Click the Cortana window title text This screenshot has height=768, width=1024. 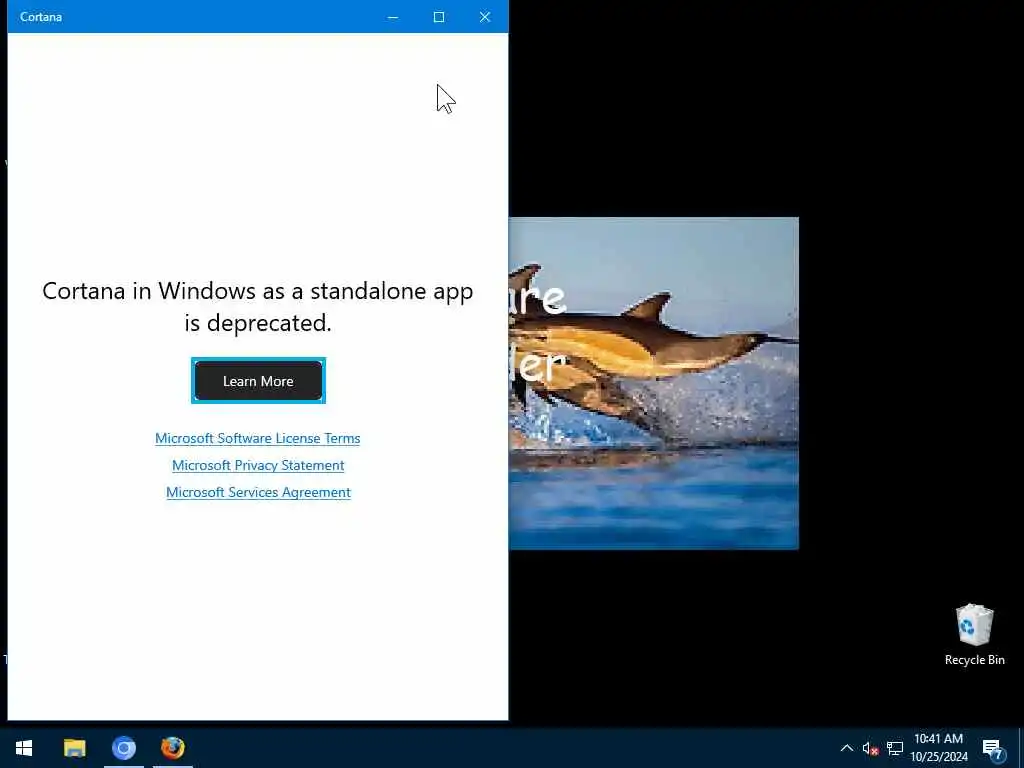tap(41, 17)
